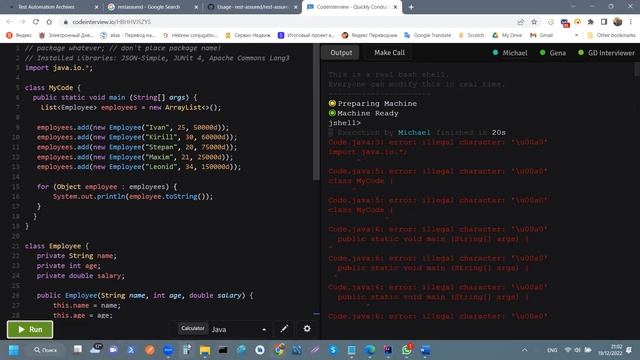
Task: Open My Drive bookmark
Action: (507, 35)
